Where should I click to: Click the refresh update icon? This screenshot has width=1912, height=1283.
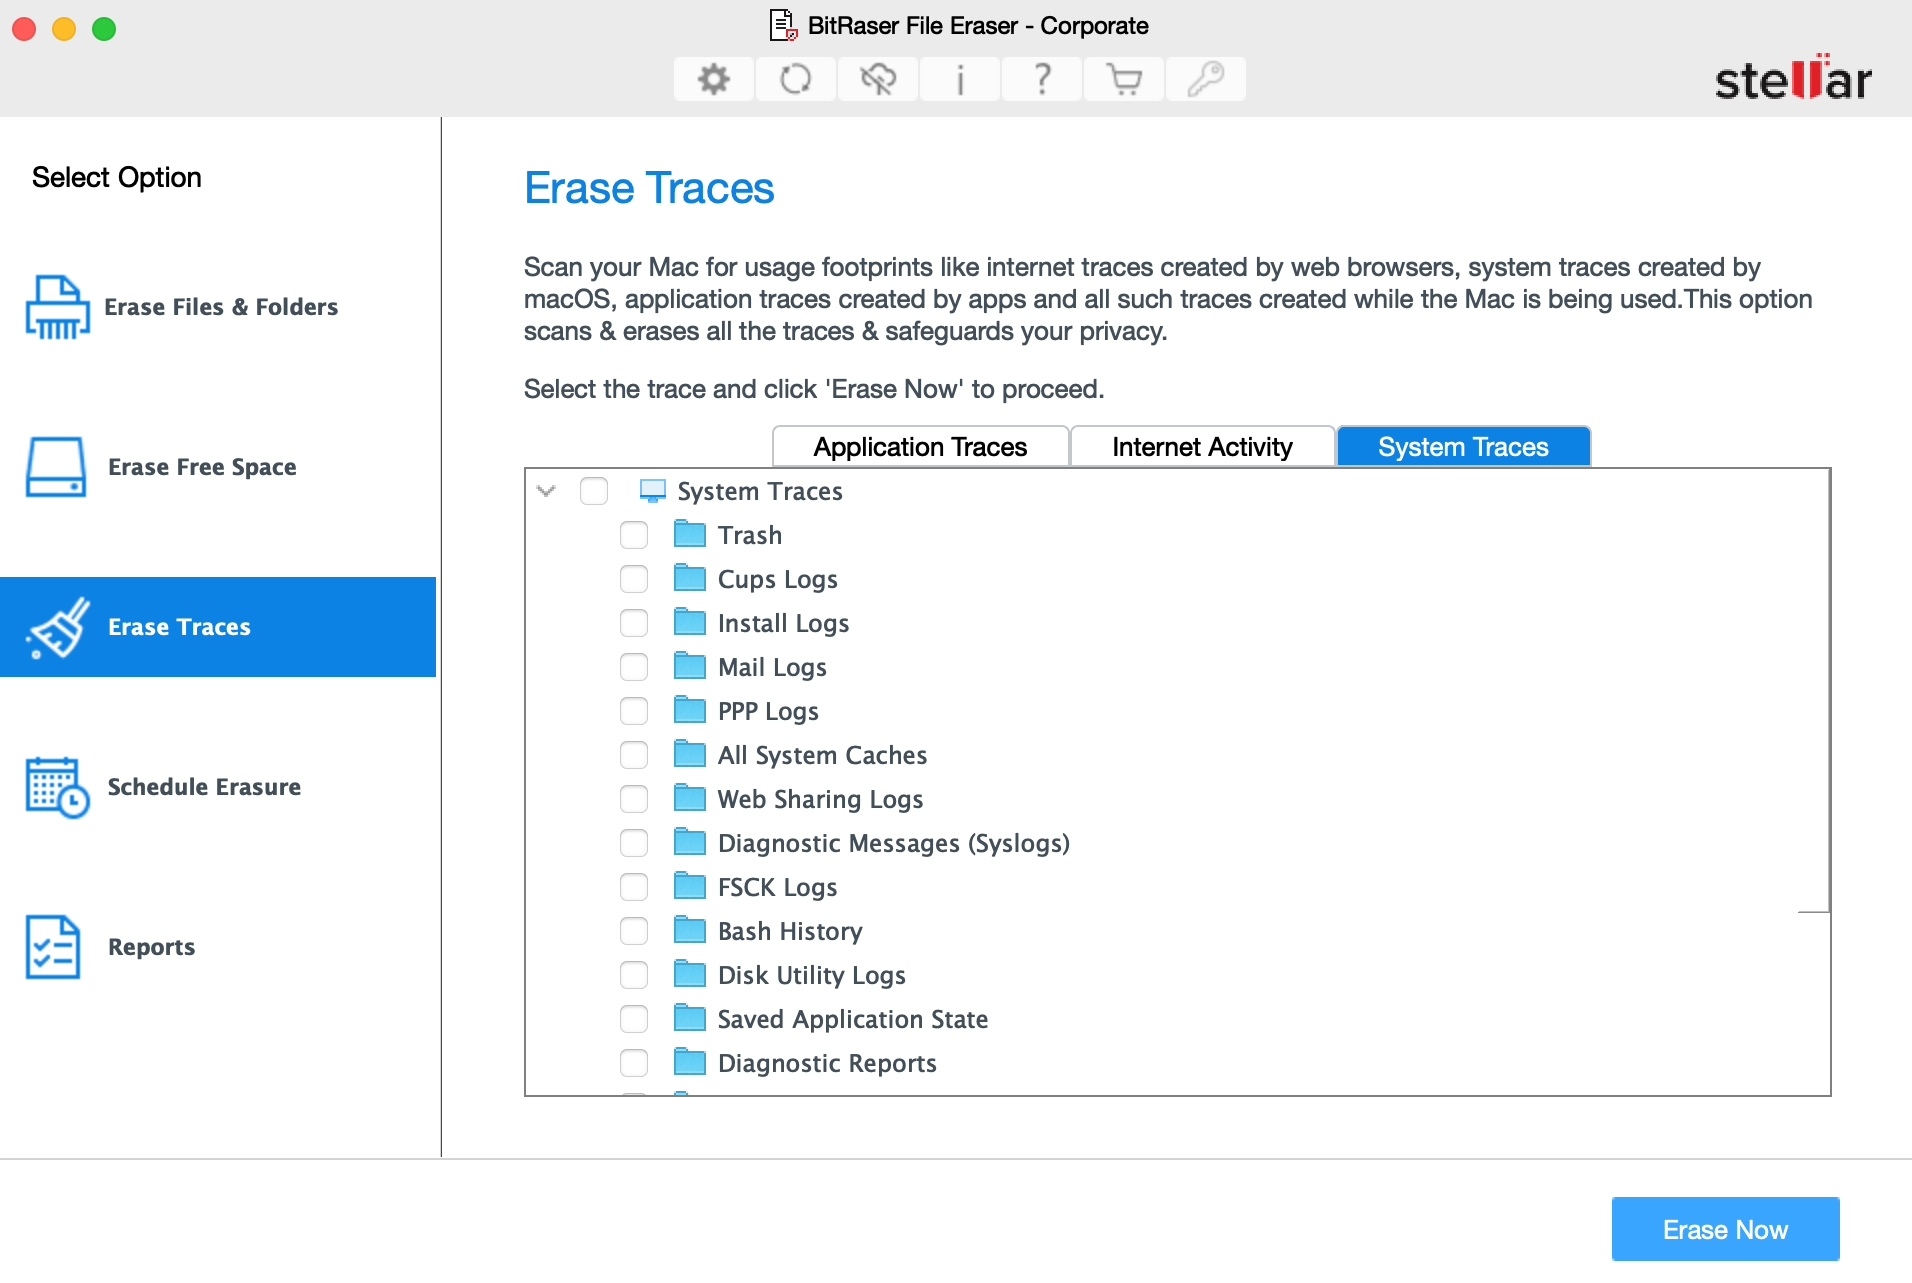[796, 79]
